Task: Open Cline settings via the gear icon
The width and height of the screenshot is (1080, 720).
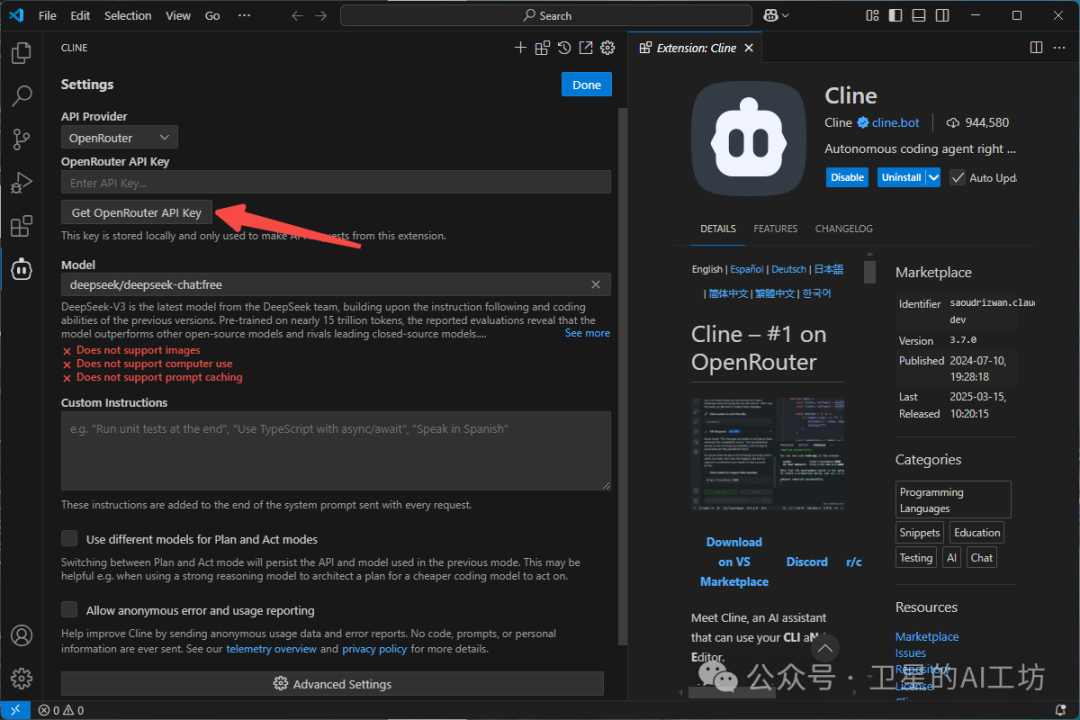Action: [x=607, y=47]
